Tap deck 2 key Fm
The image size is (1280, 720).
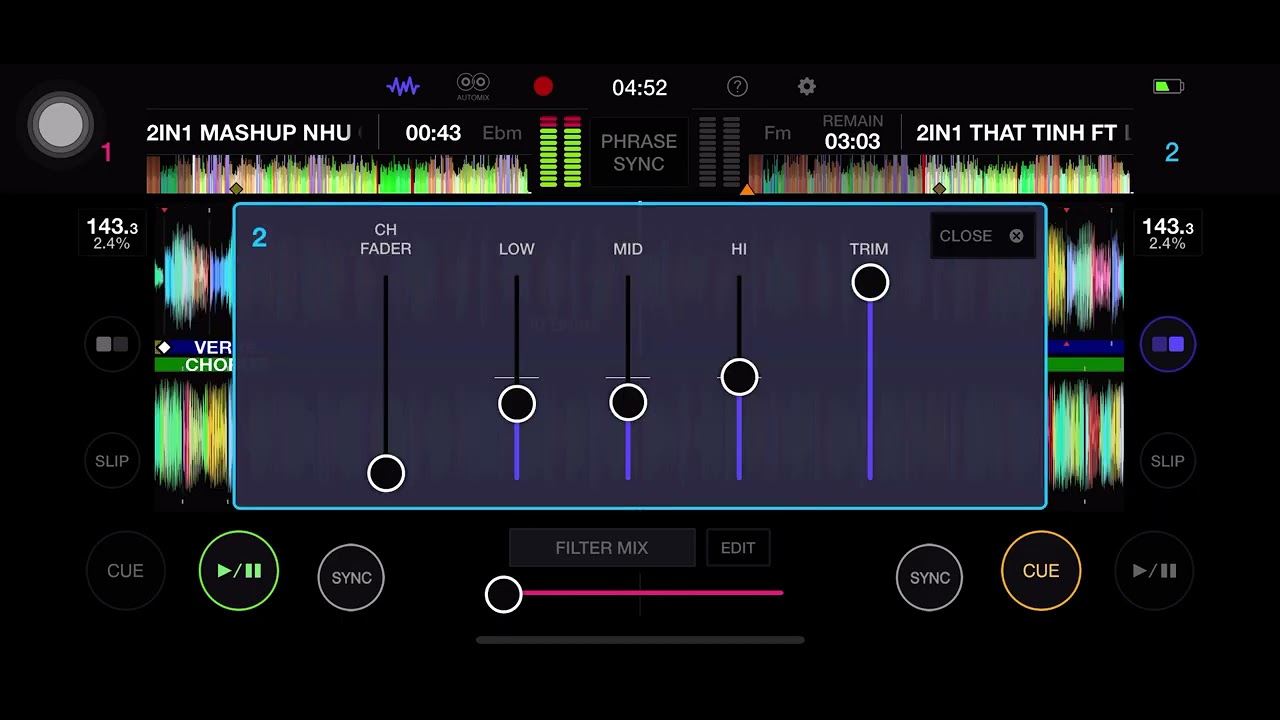(777, 133)
